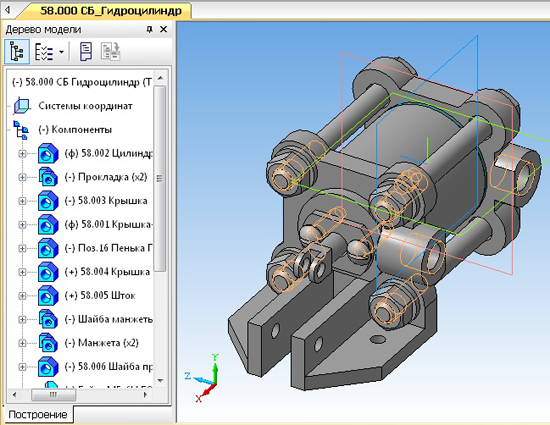
Task: Expand the 58.003 Крышка node
Action: [22, 201]
